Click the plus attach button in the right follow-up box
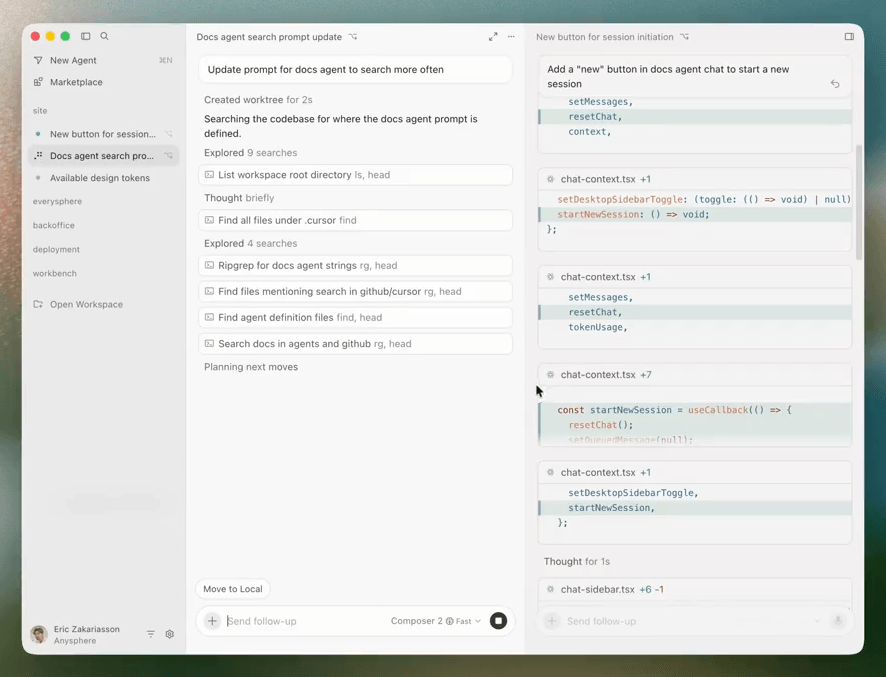The height and width of the screenshot is (677, 886). tap(552, 621)
